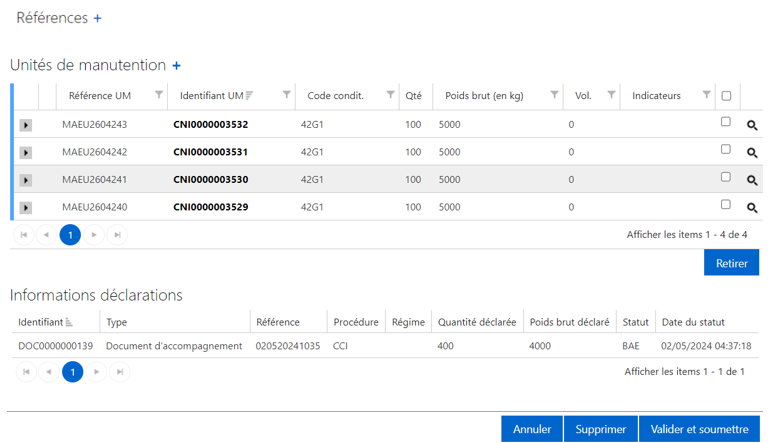The width and height of the screenshot is (768, 443).
Task: View details of MAEU2604240 with magnifier
Action: tap(752, 208)
